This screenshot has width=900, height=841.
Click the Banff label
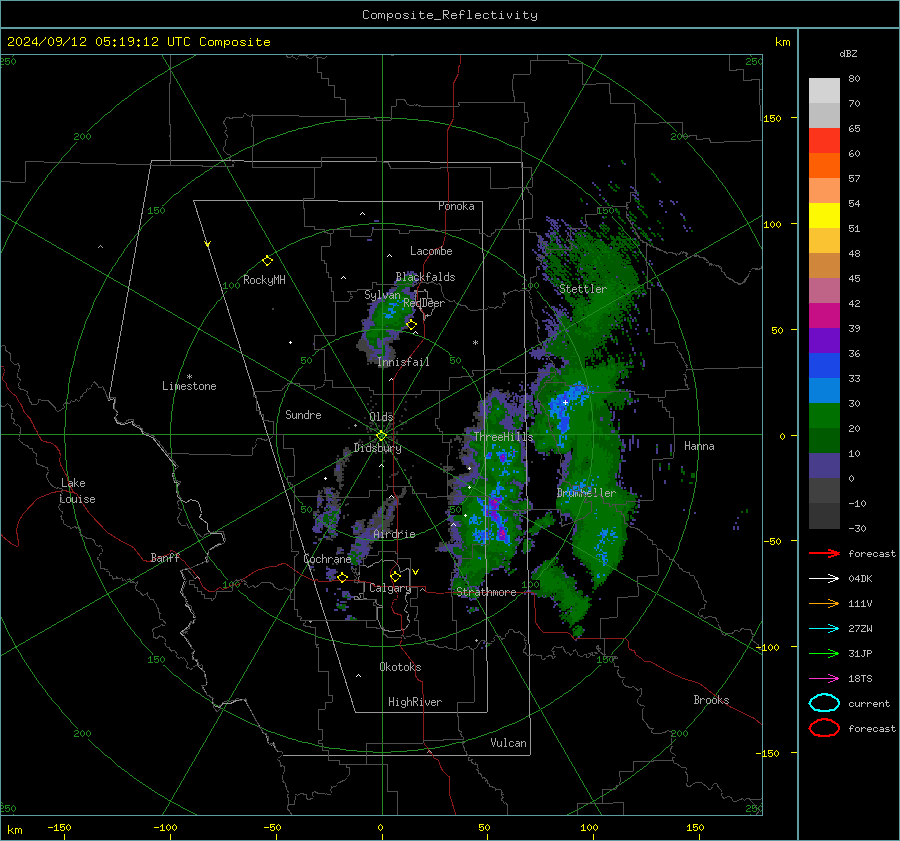coord(165,557)
